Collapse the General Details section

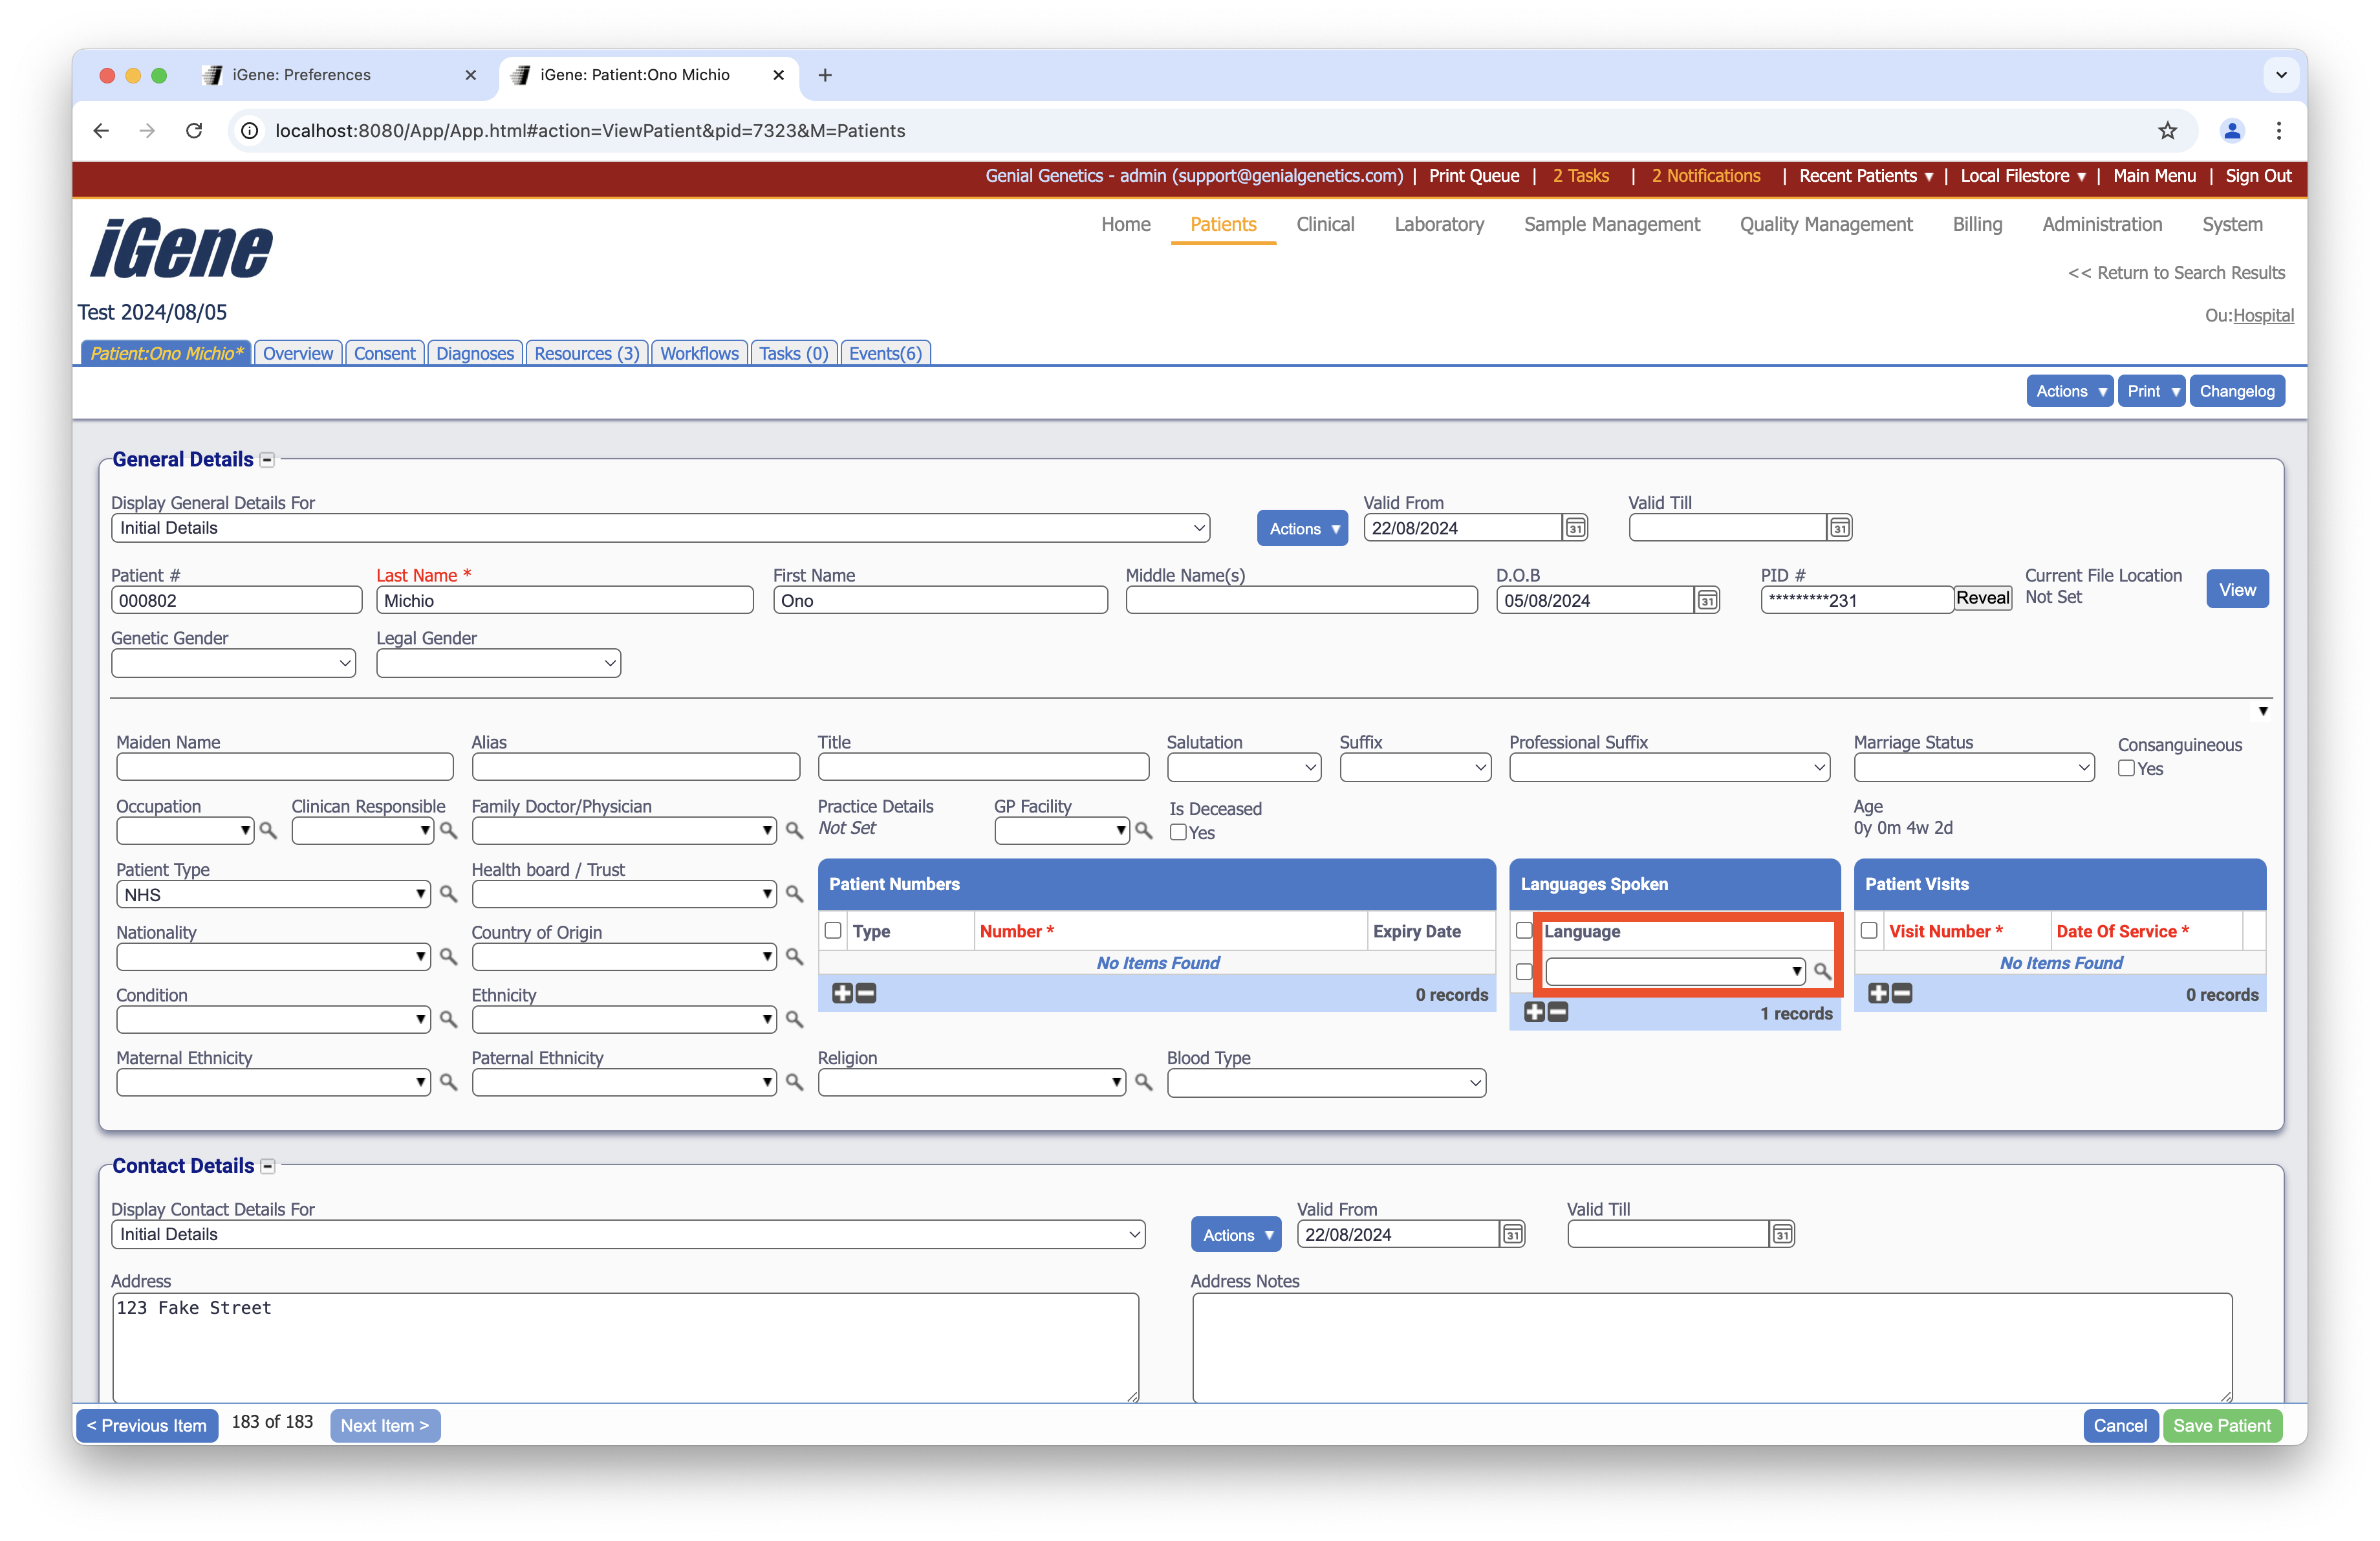coord(267,460)
